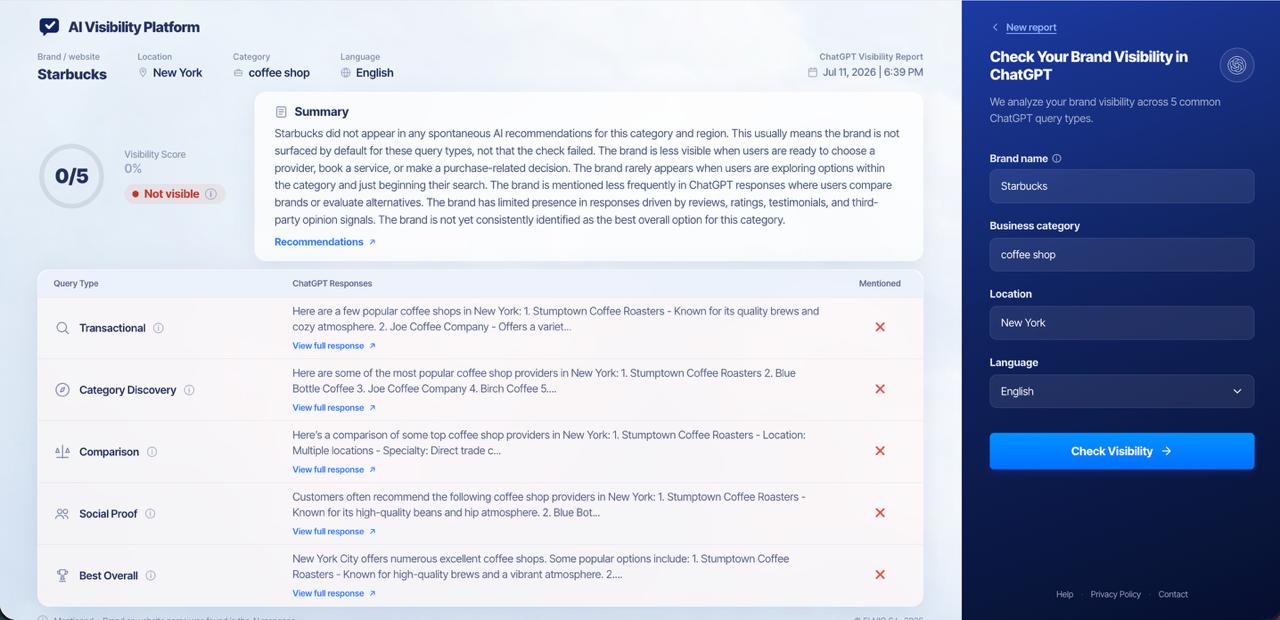
Task: Click the AI Visibility Platform logo icon
Action: [x=49, y=27]
